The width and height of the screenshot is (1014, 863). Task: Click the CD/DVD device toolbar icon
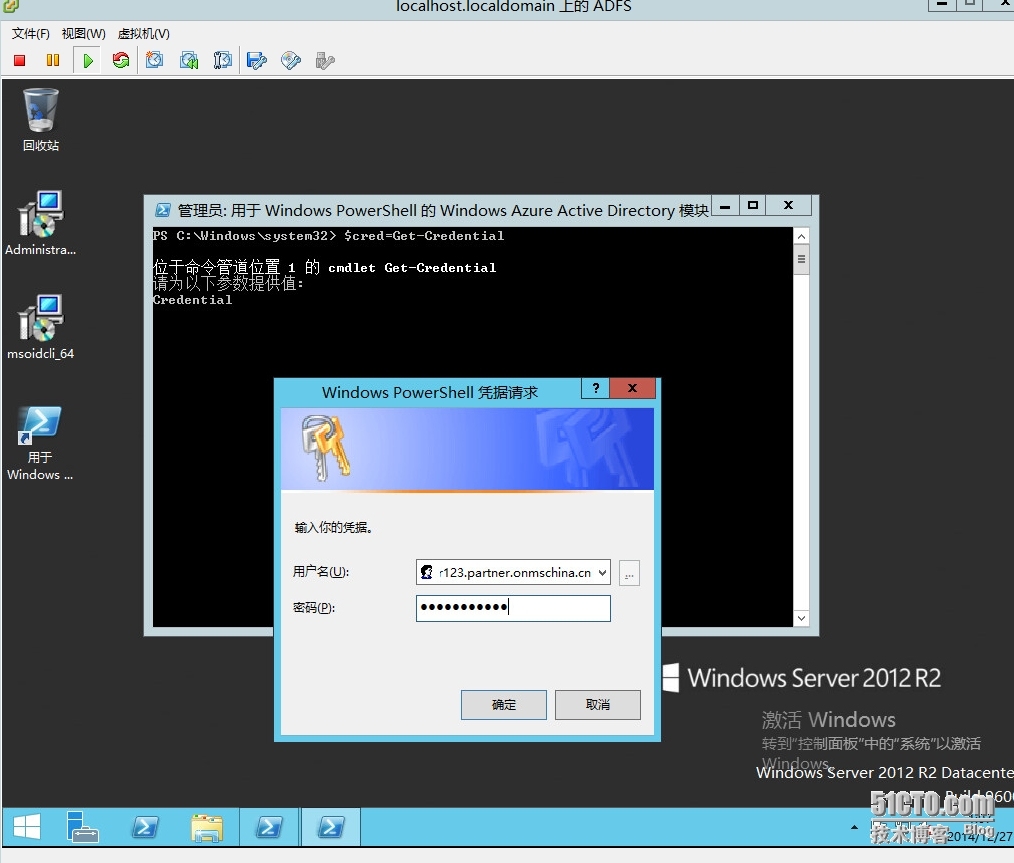pyautogui.click(x=291, y=61)
